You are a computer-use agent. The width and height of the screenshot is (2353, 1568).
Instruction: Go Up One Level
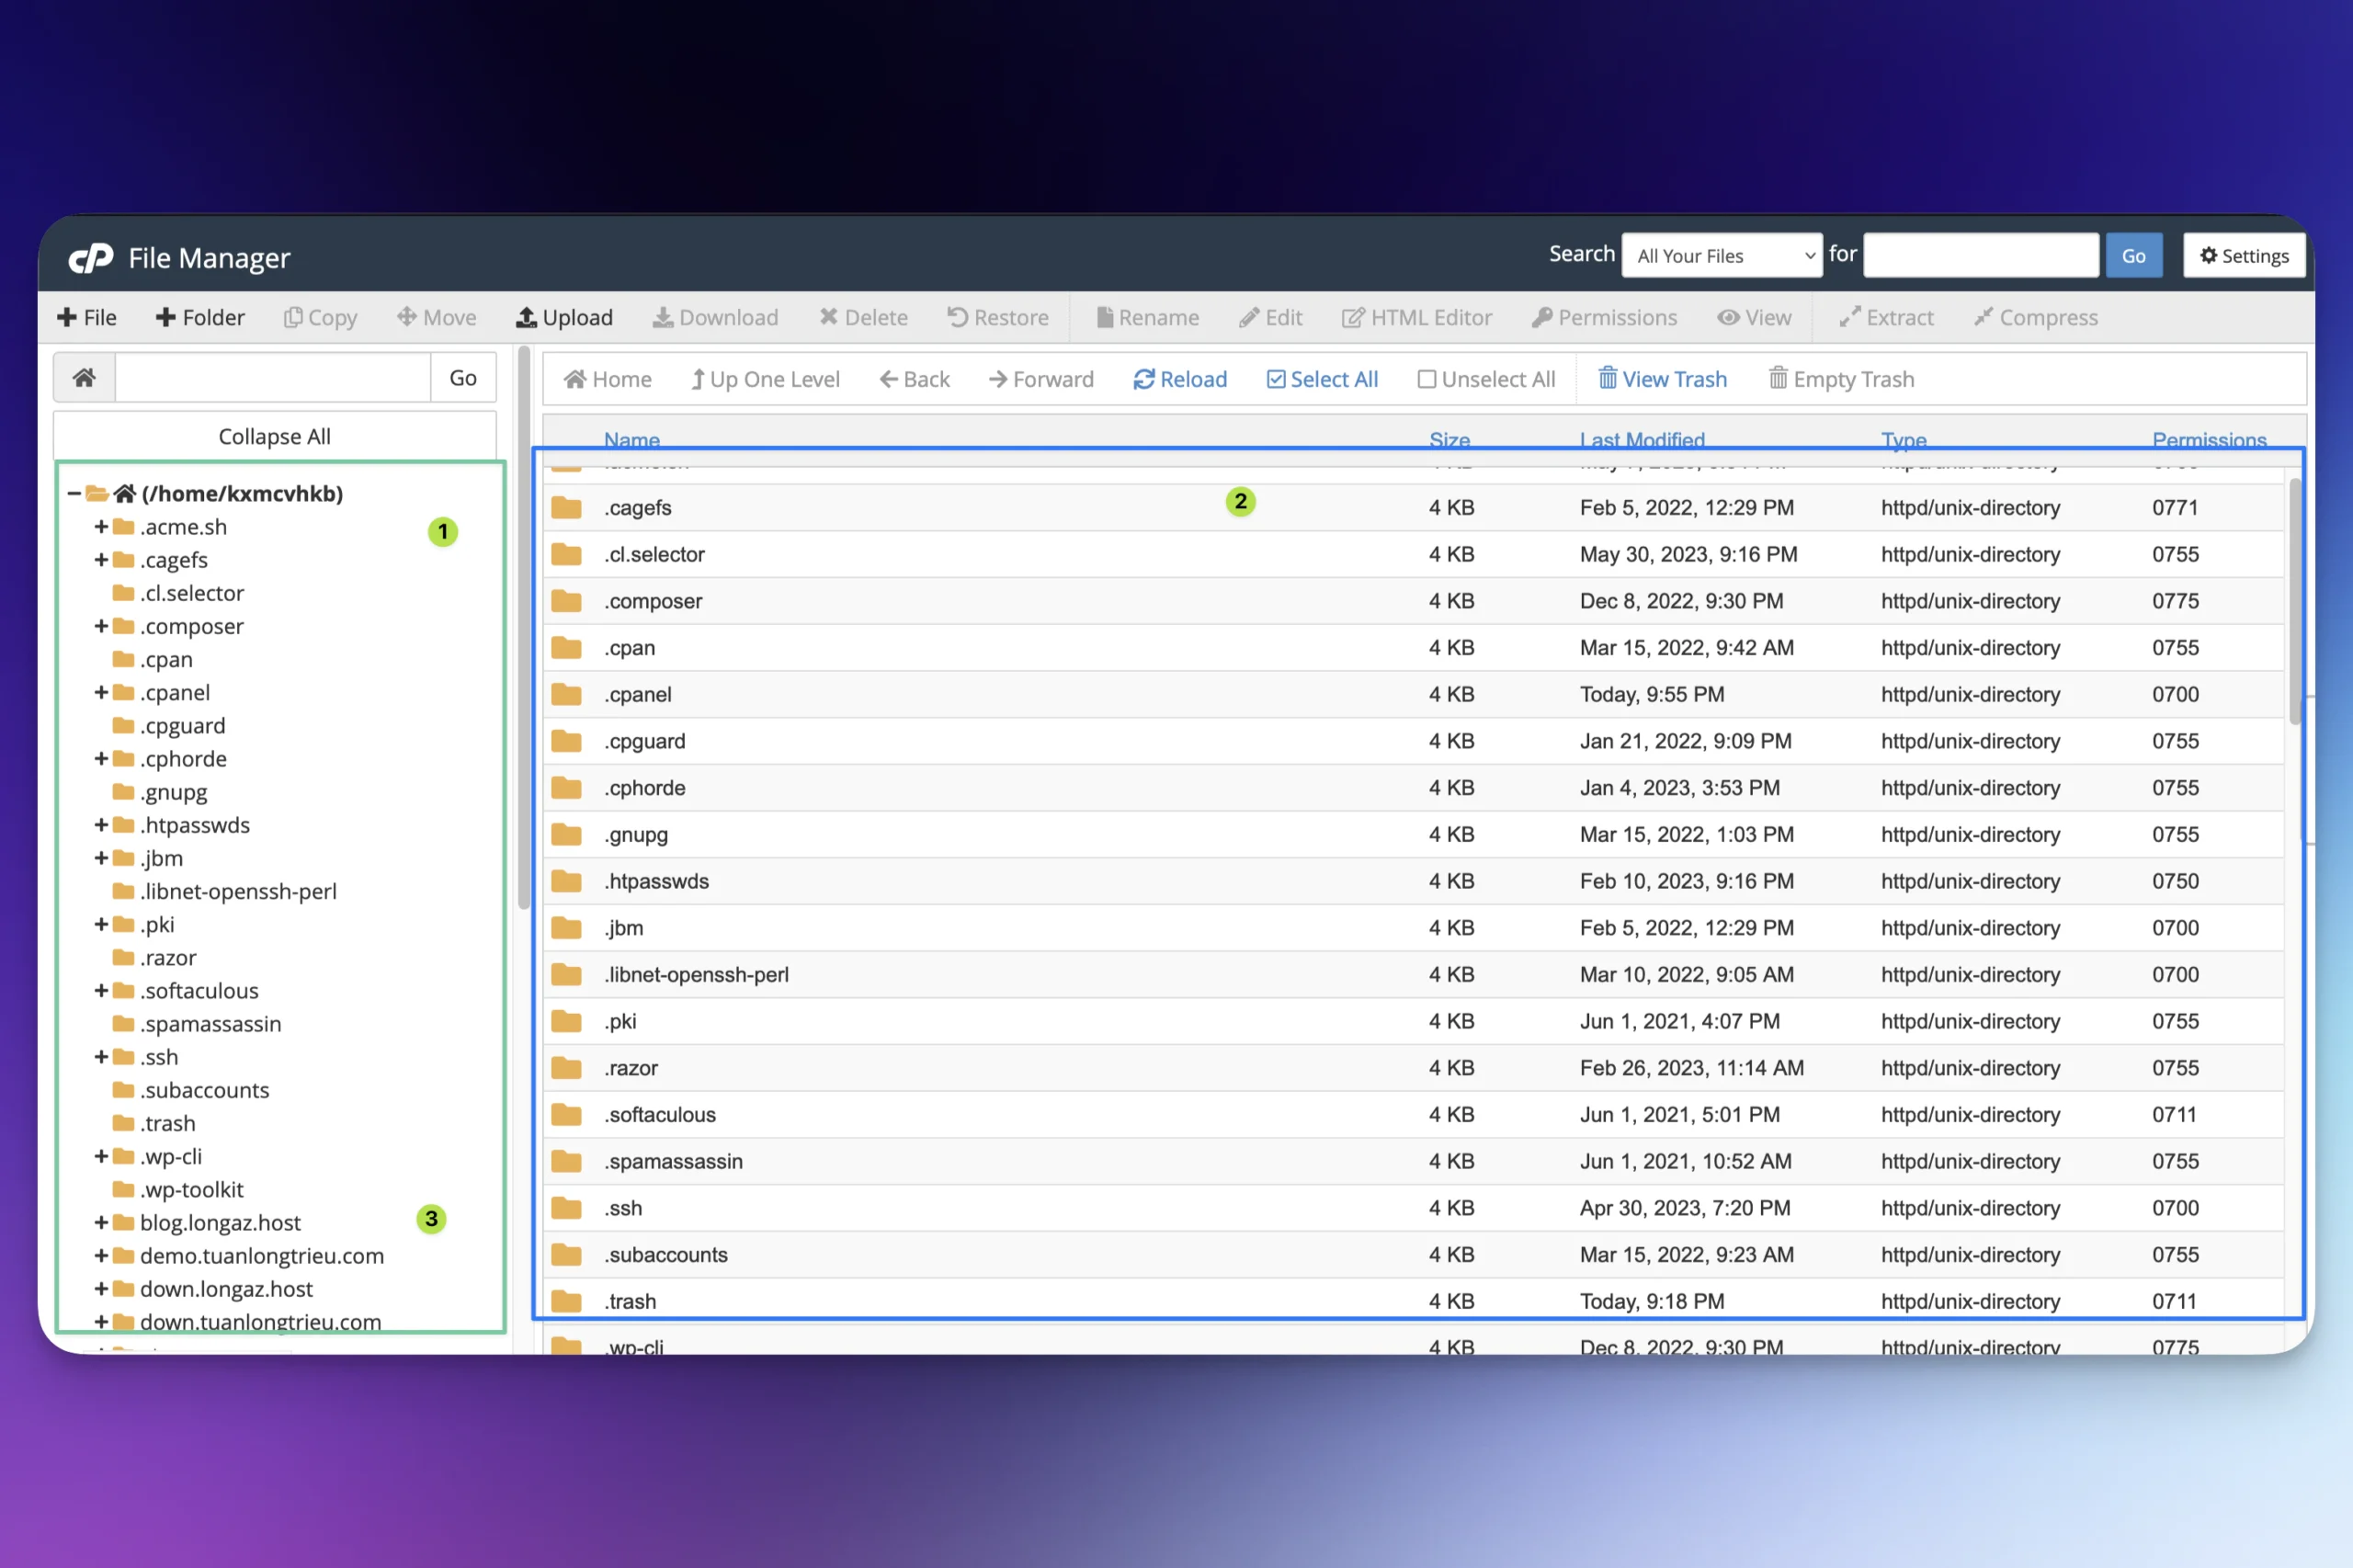coord(765,379)
